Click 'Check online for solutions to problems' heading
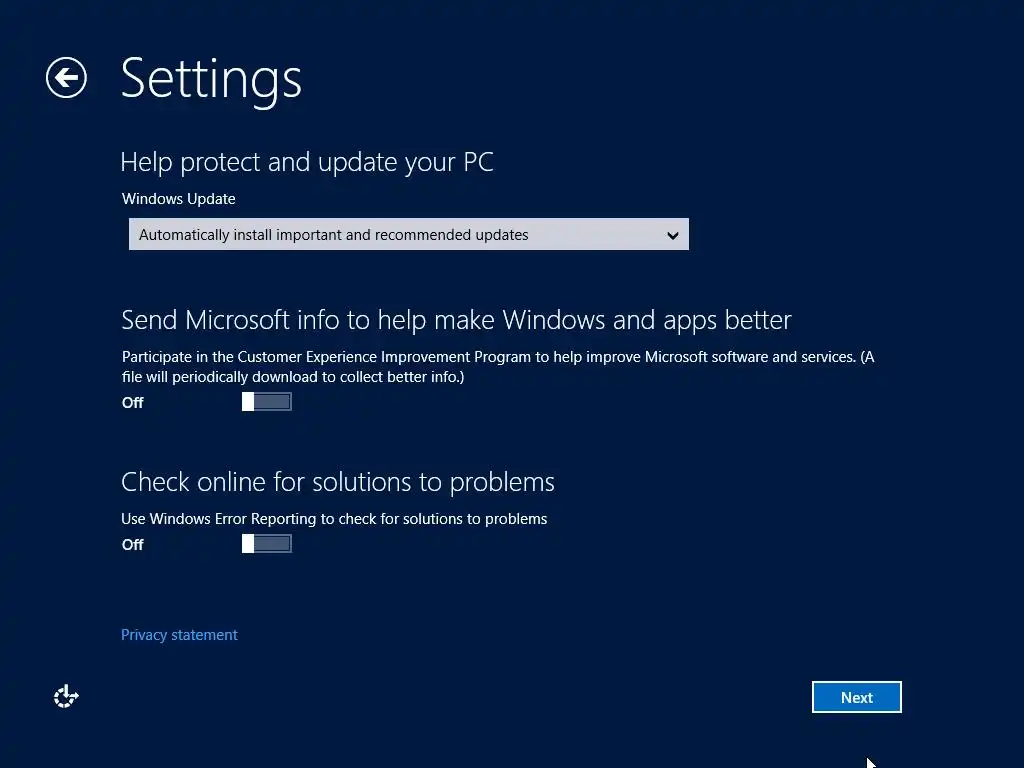 pyautogui.click(x=338, y=482)
